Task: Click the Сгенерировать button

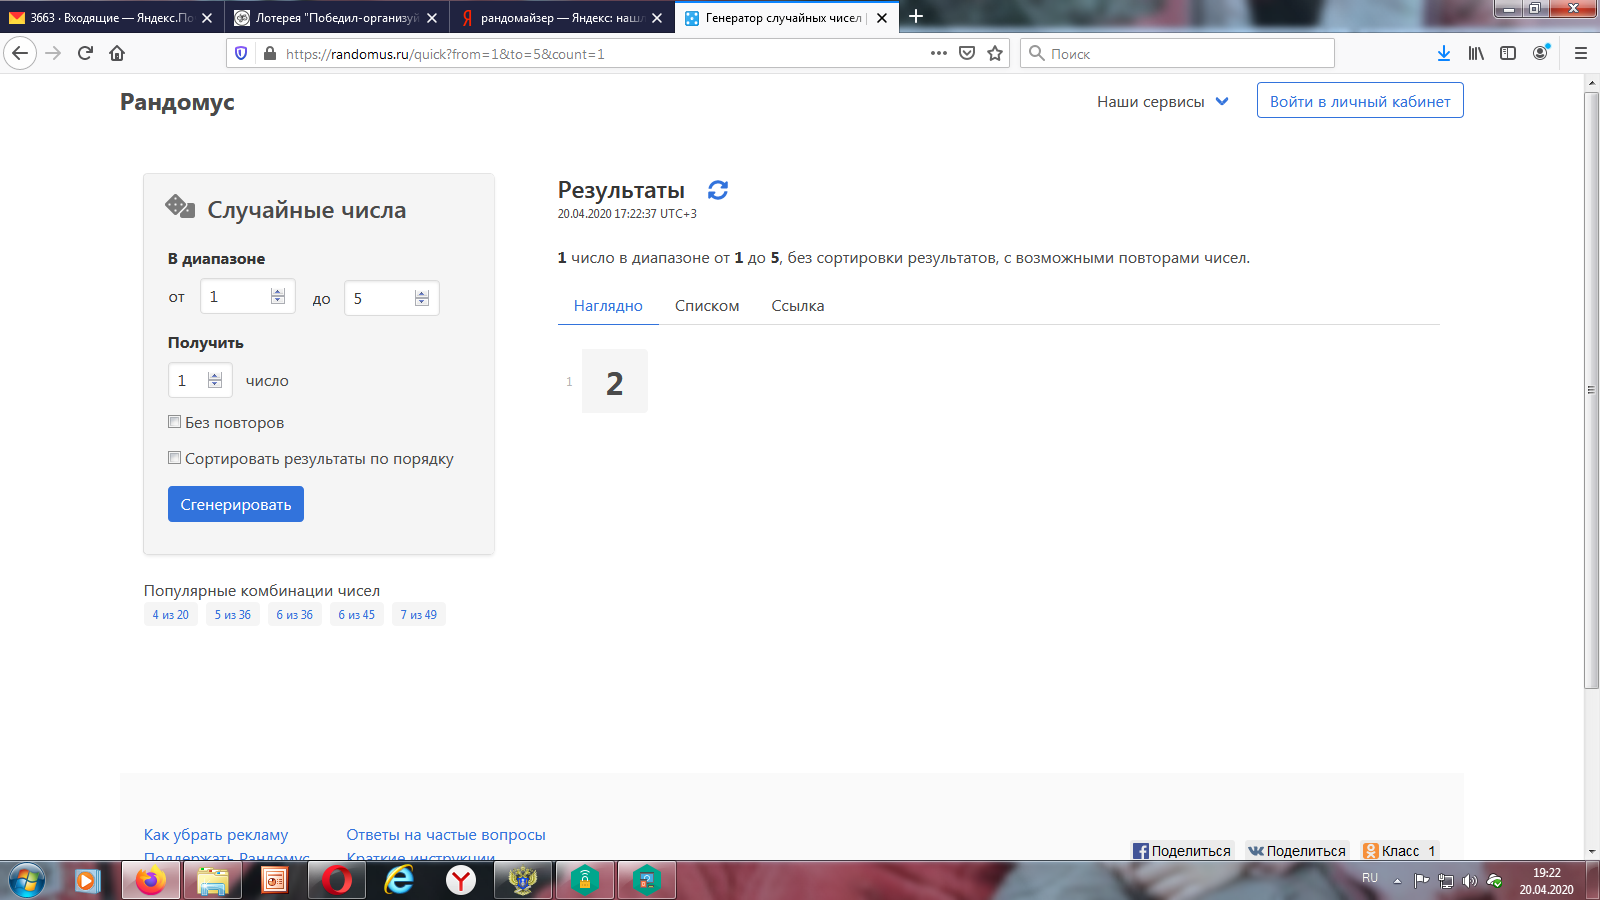Action: point(236,504)
